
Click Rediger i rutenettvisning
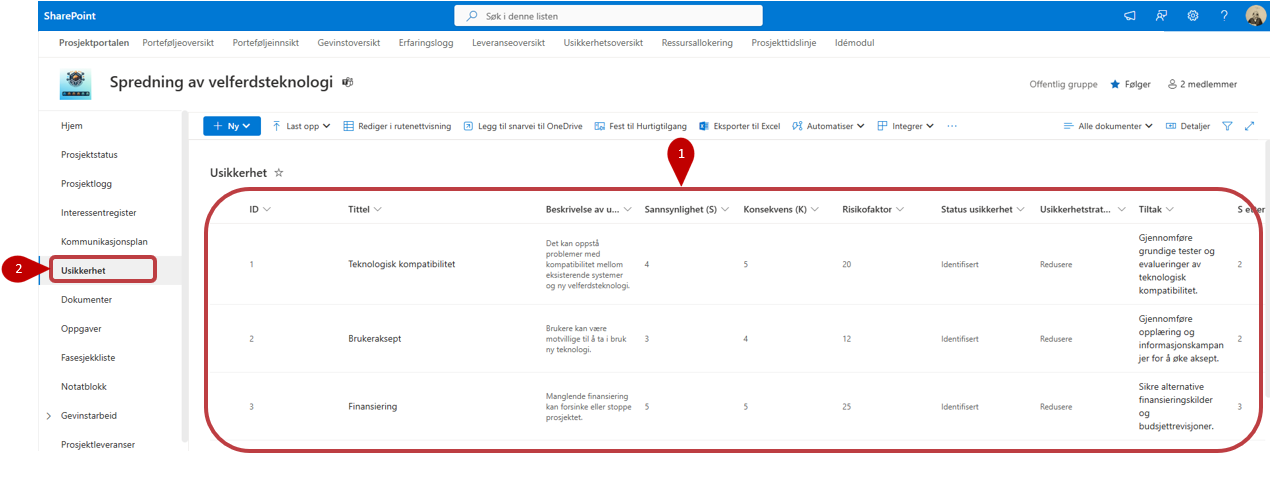tap(397, 126)
